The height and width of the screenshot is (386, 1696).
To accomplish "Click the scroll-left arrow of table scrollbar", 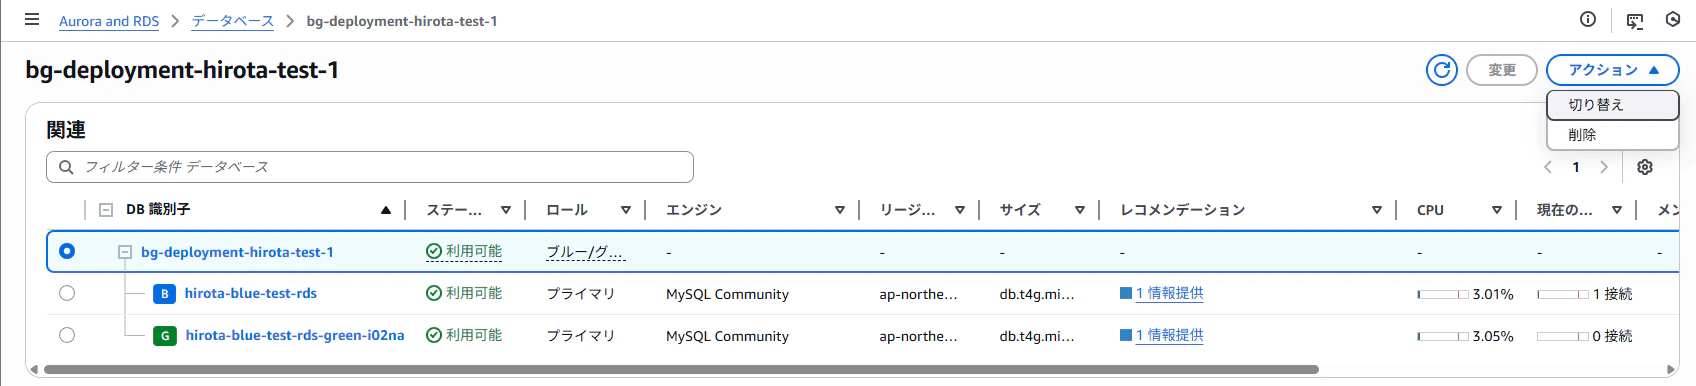I will point(35,369).
